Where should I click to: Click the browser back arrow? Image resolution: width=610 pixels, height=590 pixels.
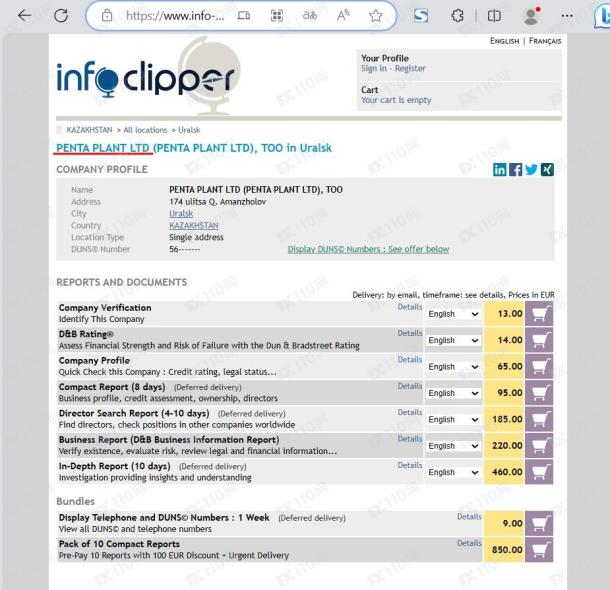tap(25, 16)
